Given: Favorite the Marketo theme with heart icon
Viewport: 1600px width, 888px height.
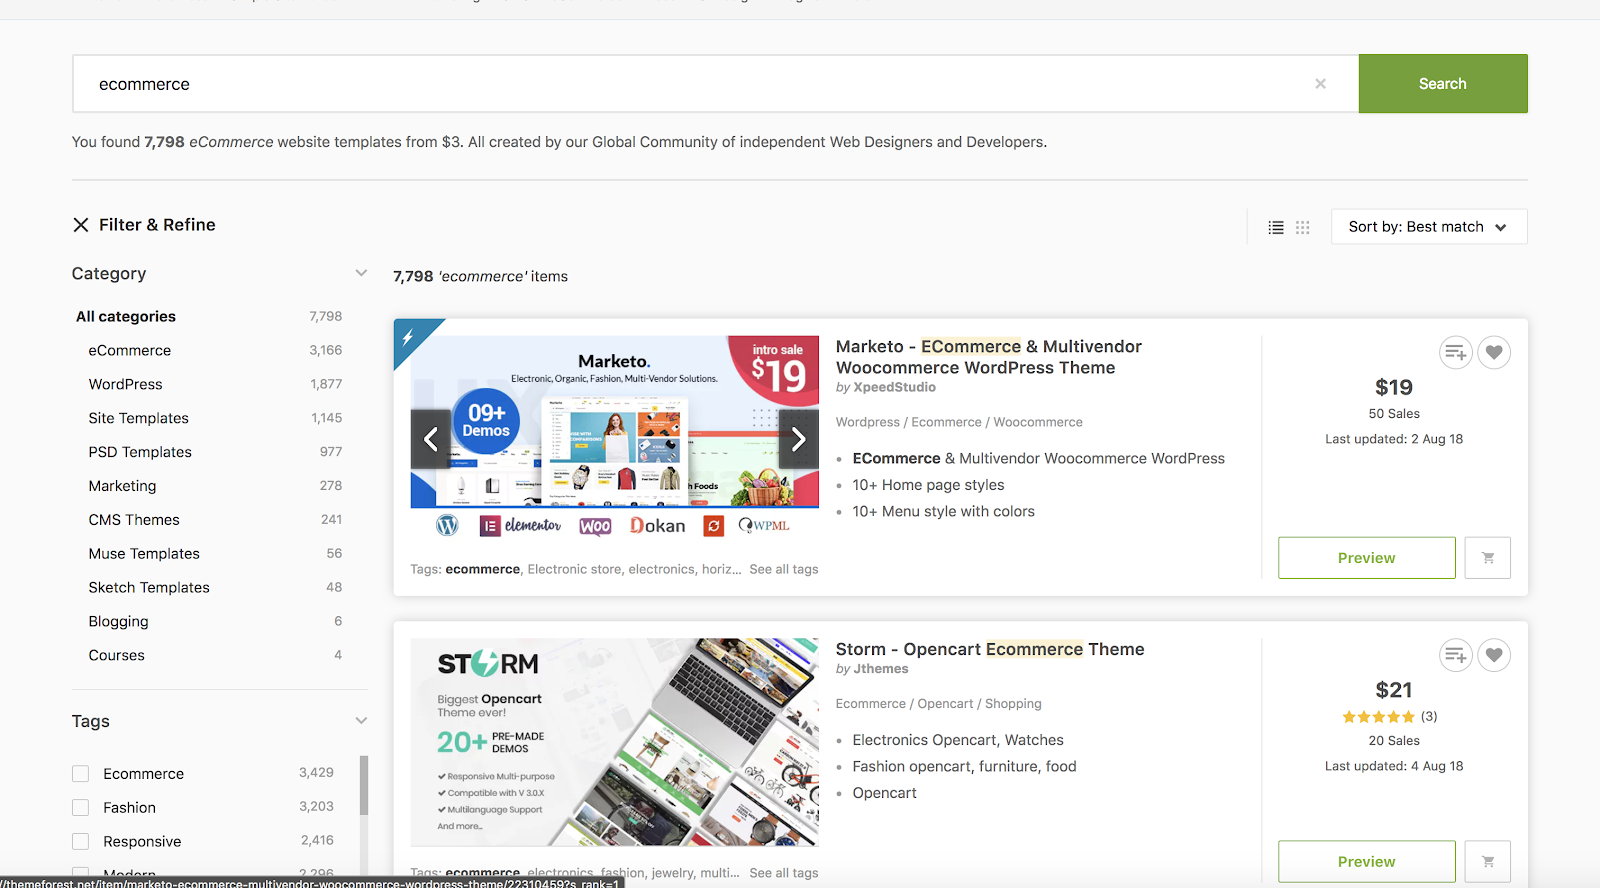Looking at the screenshot, I should tap(1494, 352).
